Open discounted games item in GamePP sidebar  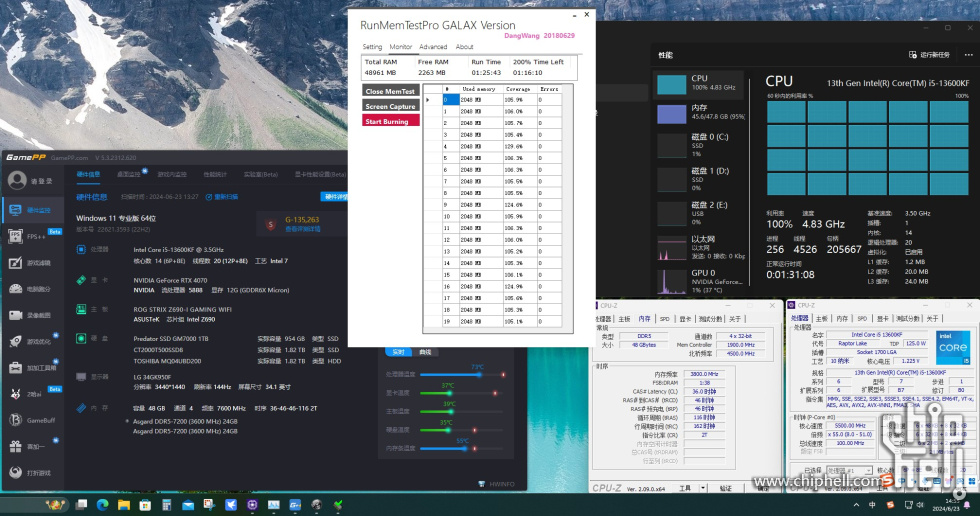pyautogui.click(x=32, y=472)
